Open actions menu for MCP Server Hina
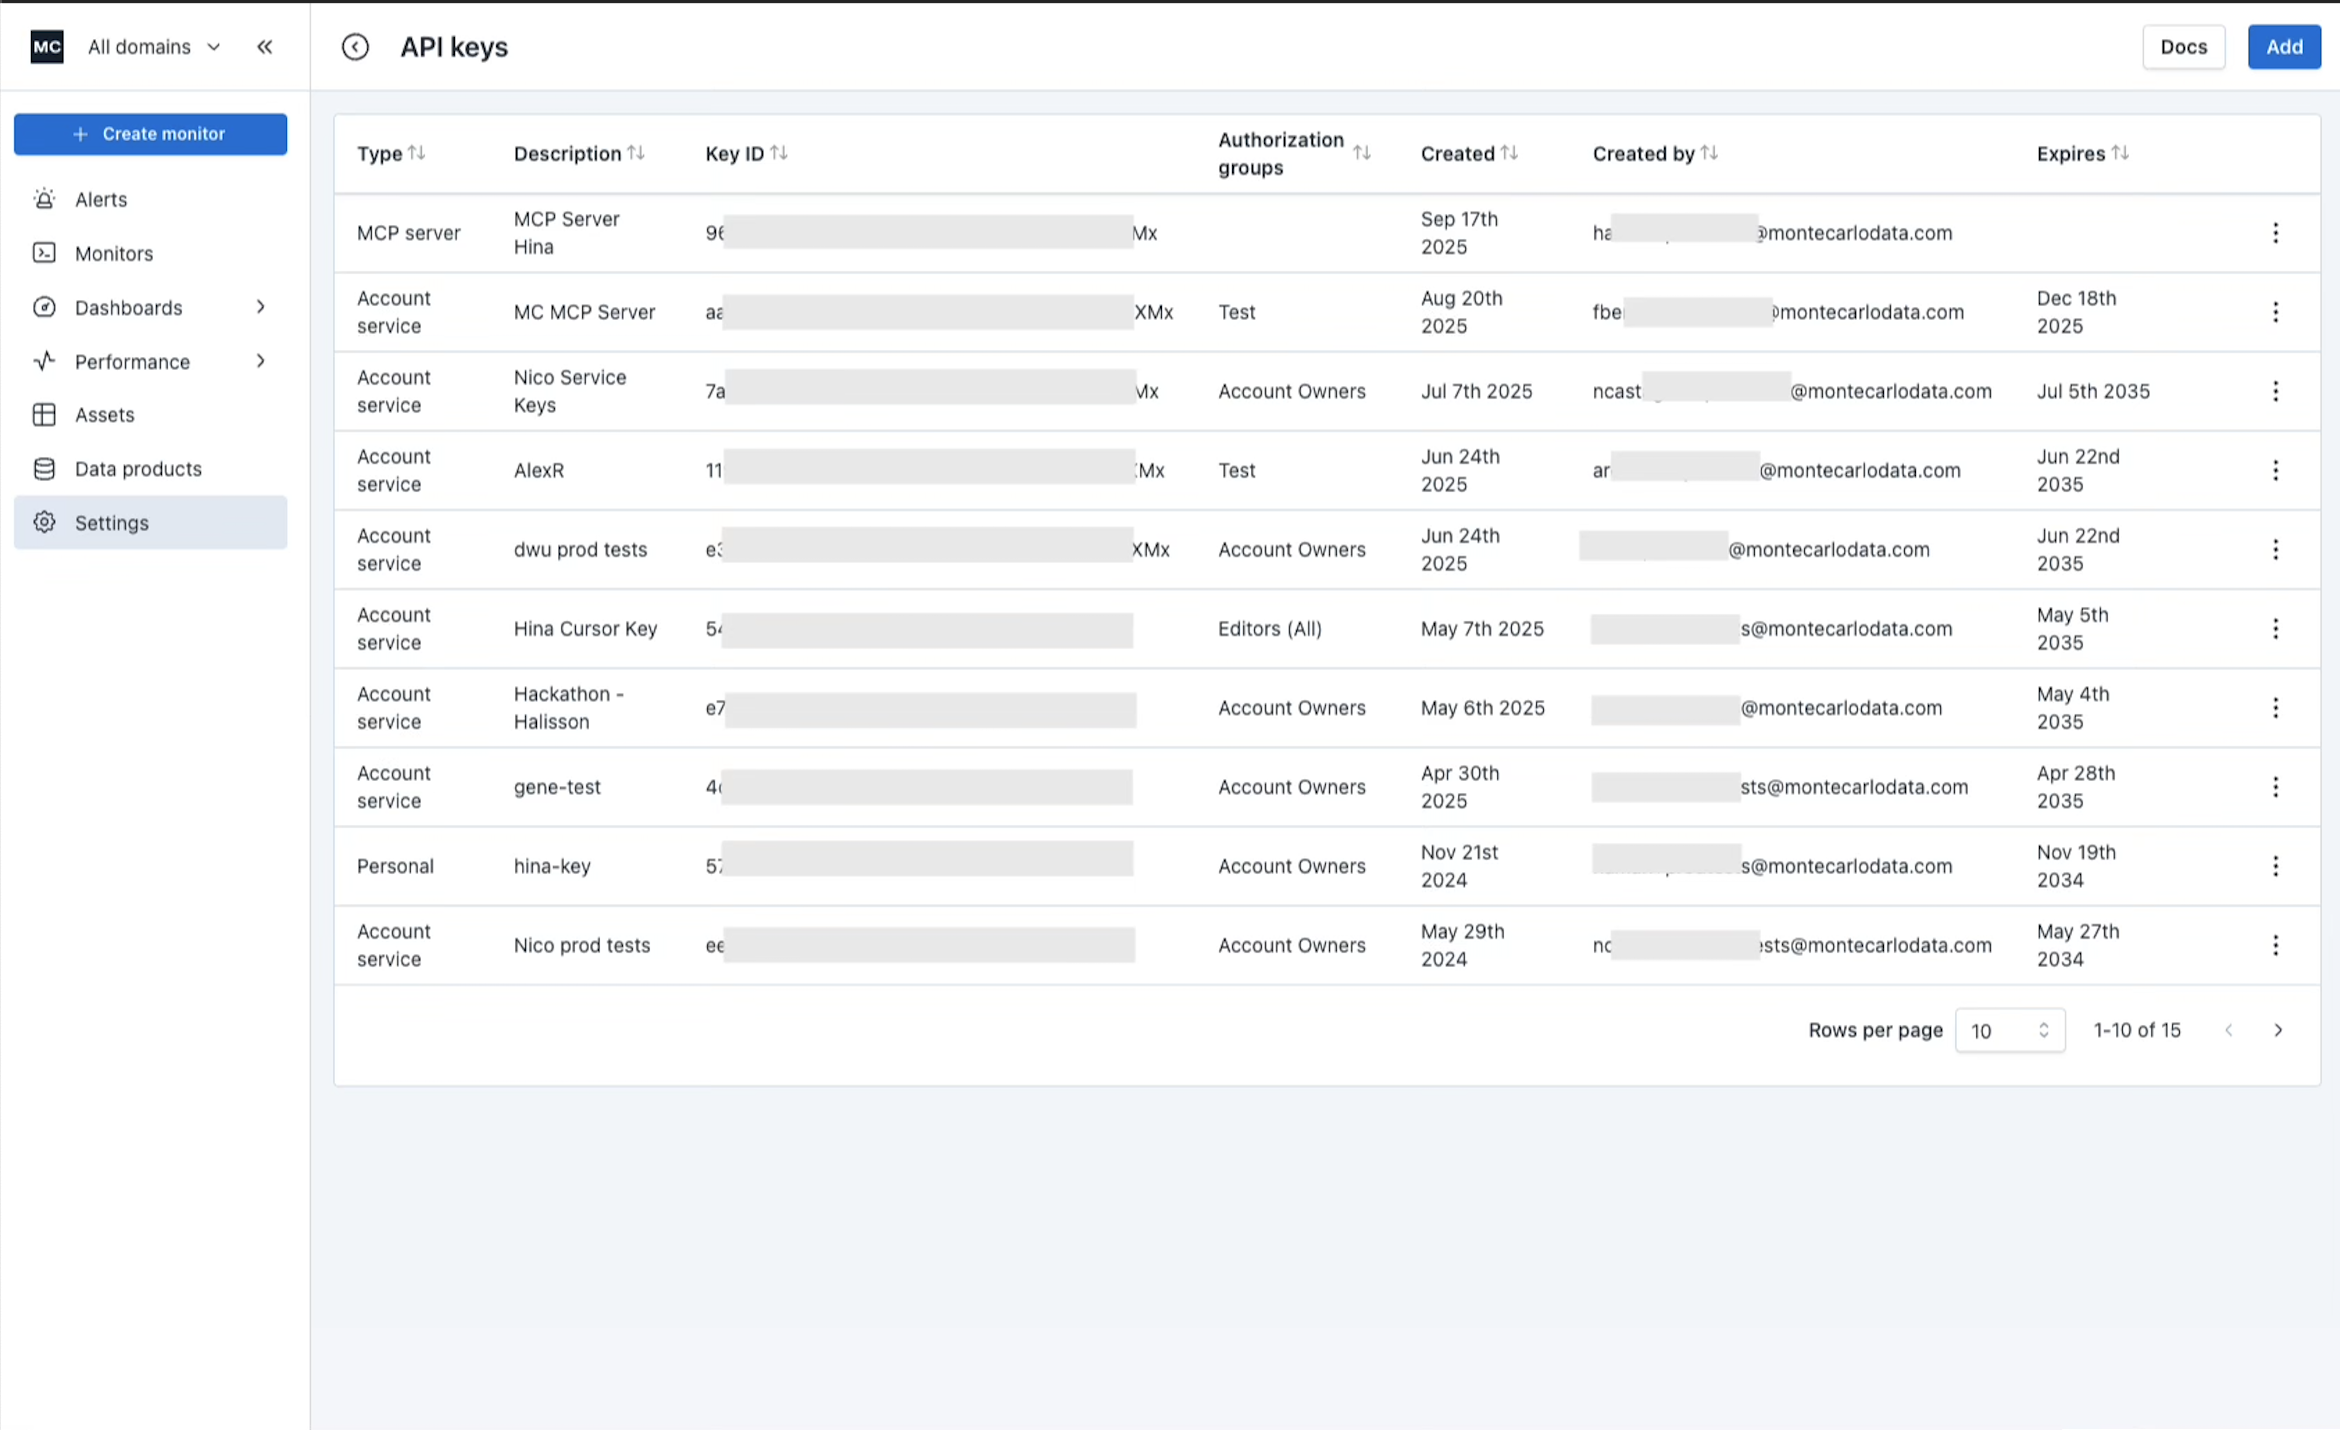 point(2275,233)
